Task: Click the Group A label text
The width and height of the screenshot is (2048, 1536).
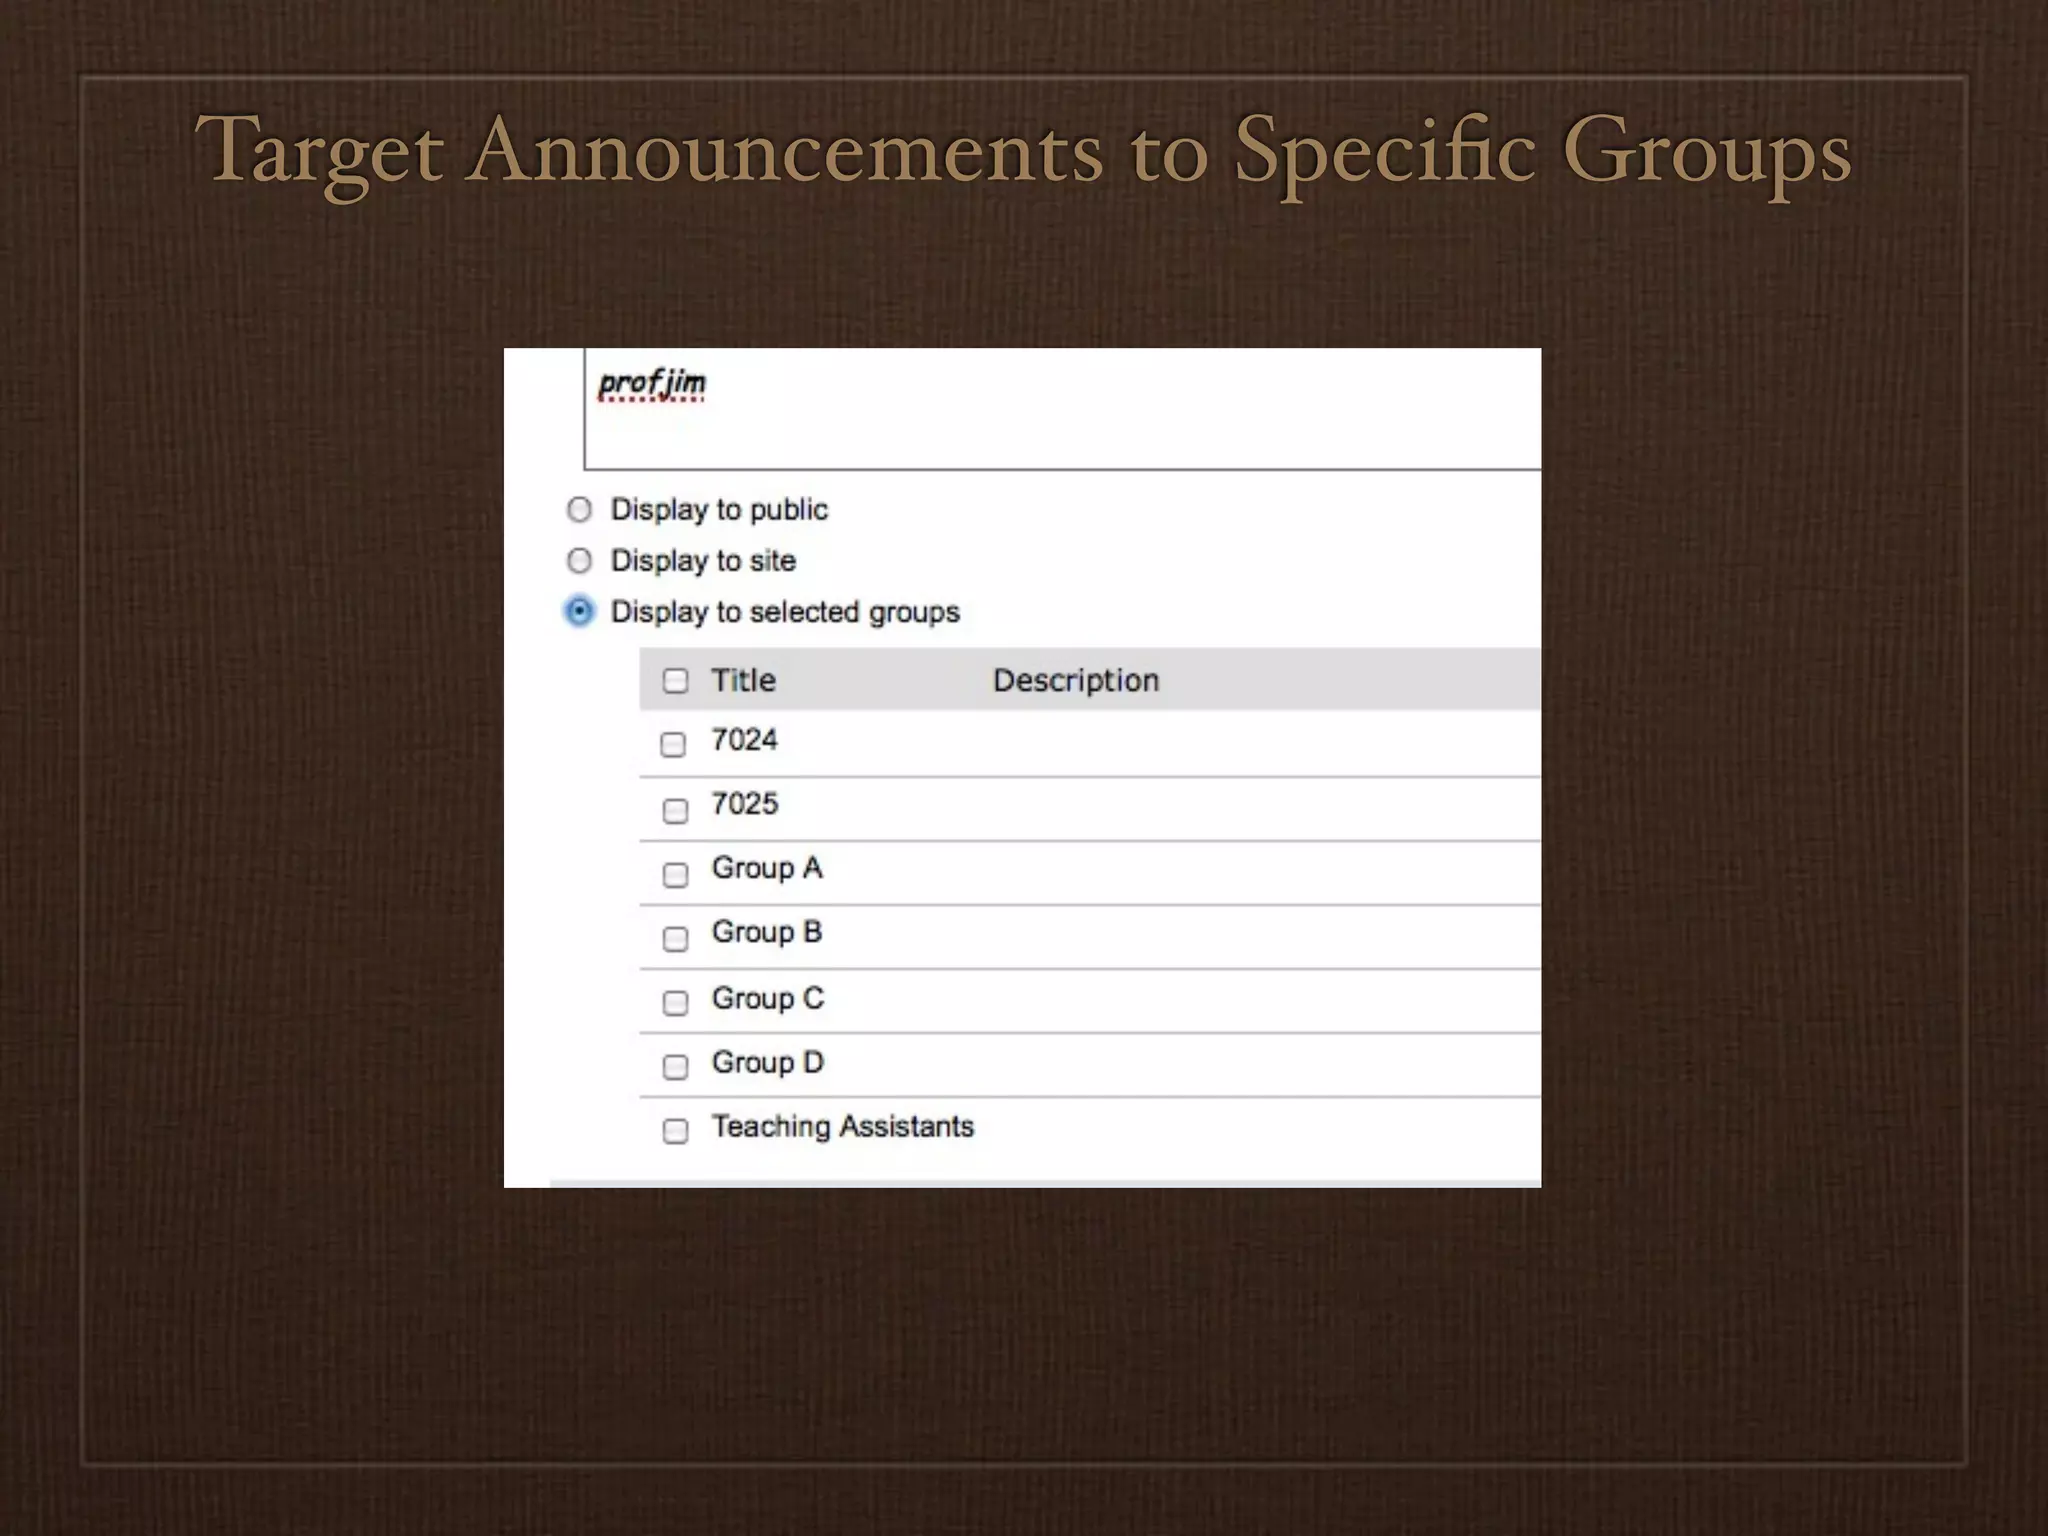Action: 767,868
